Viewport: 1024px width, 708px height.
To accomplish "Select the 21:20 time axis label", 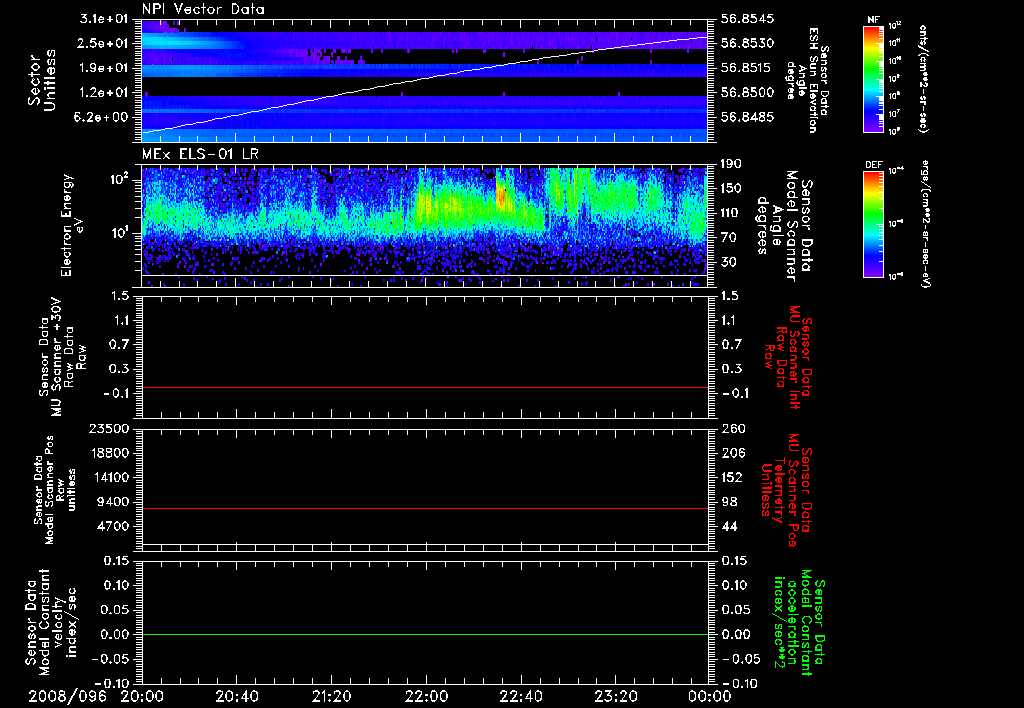I will point(332,696).
